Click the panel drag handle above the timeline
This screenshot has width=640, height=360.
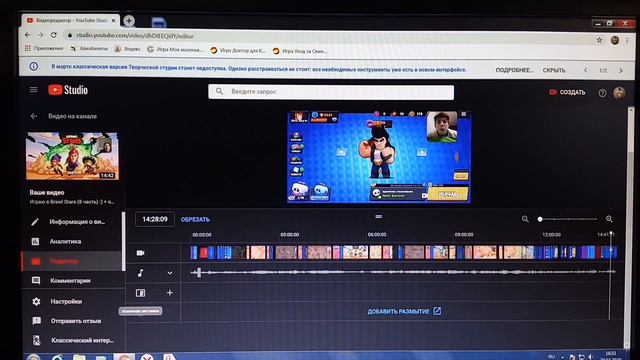[x=379, y=216]
